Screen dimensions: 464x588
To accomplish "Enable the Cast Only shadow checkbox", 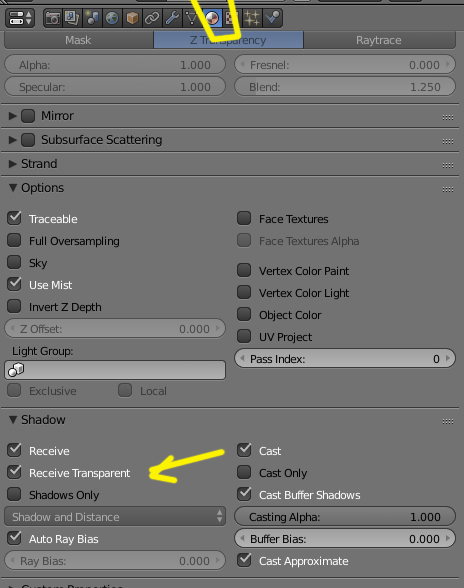I will click(244, 472).
